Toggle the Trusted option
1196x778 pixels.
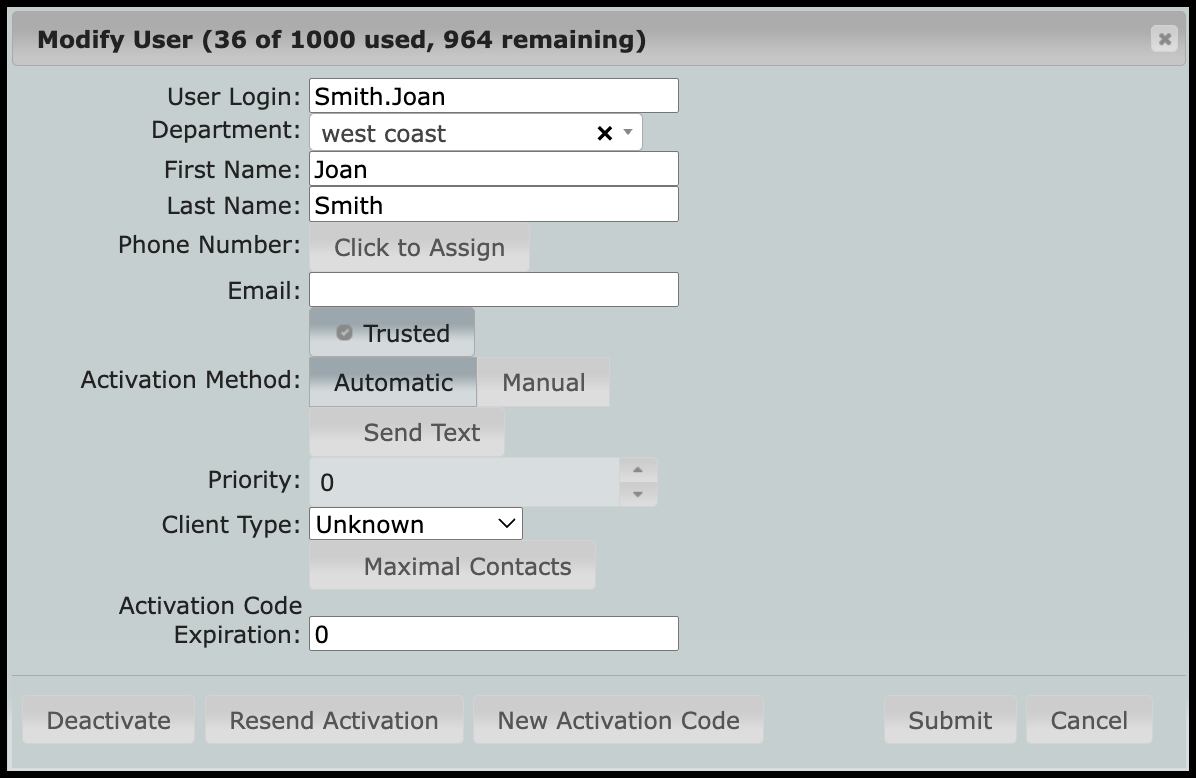click(392, 333)
